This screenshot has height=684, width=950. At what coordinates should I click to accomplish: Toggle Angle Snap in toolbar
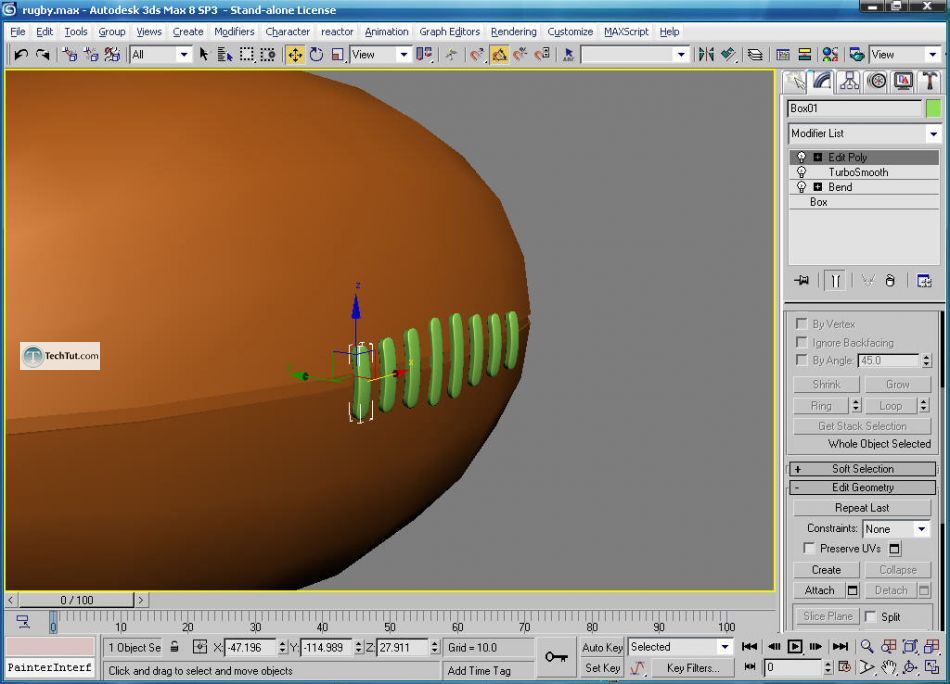499,55
